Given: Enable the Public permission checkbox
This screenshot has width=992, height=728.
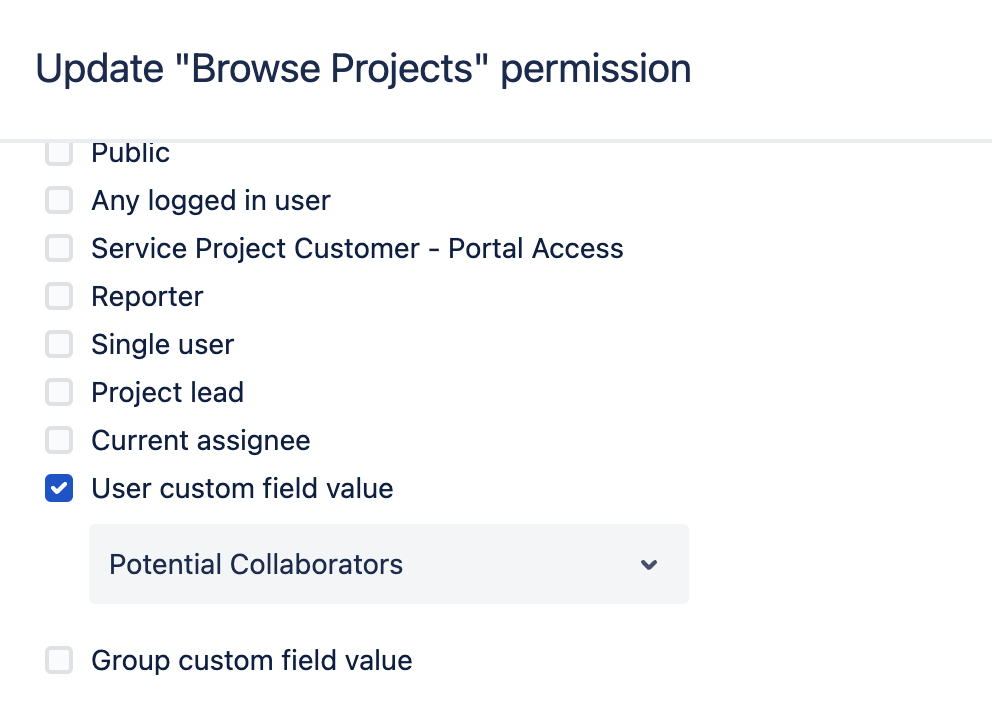Looking at the screenshot, I should coord(58,152).
